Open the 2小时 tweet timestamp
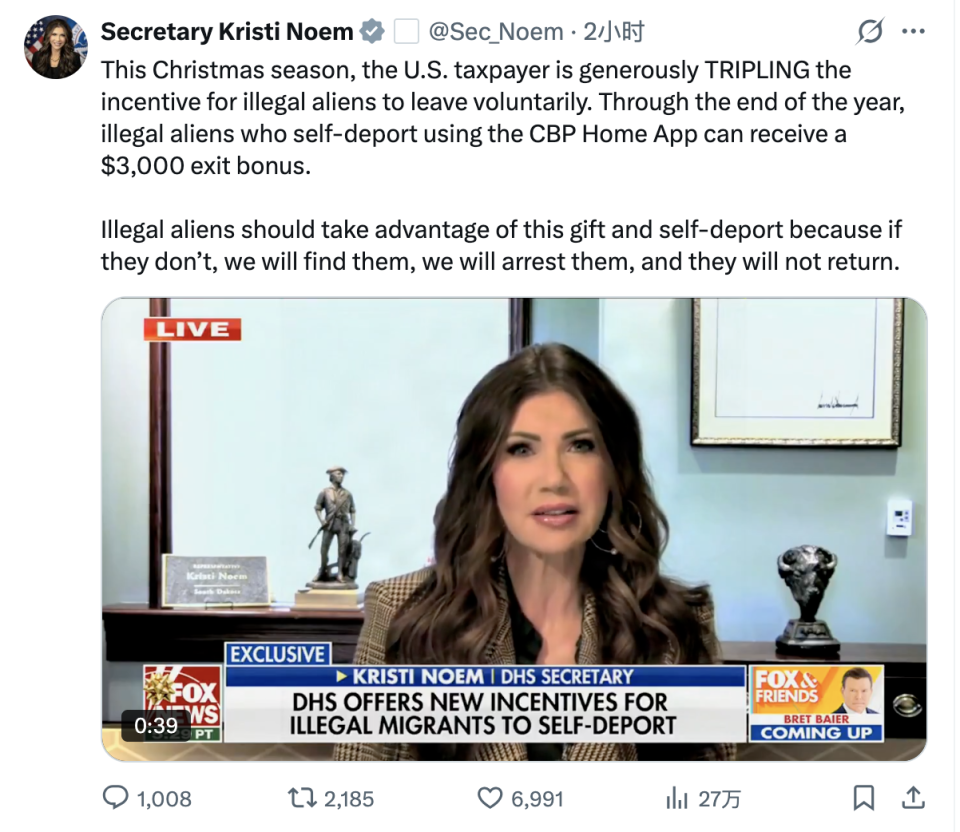960x832 pixels. (613, 31)
